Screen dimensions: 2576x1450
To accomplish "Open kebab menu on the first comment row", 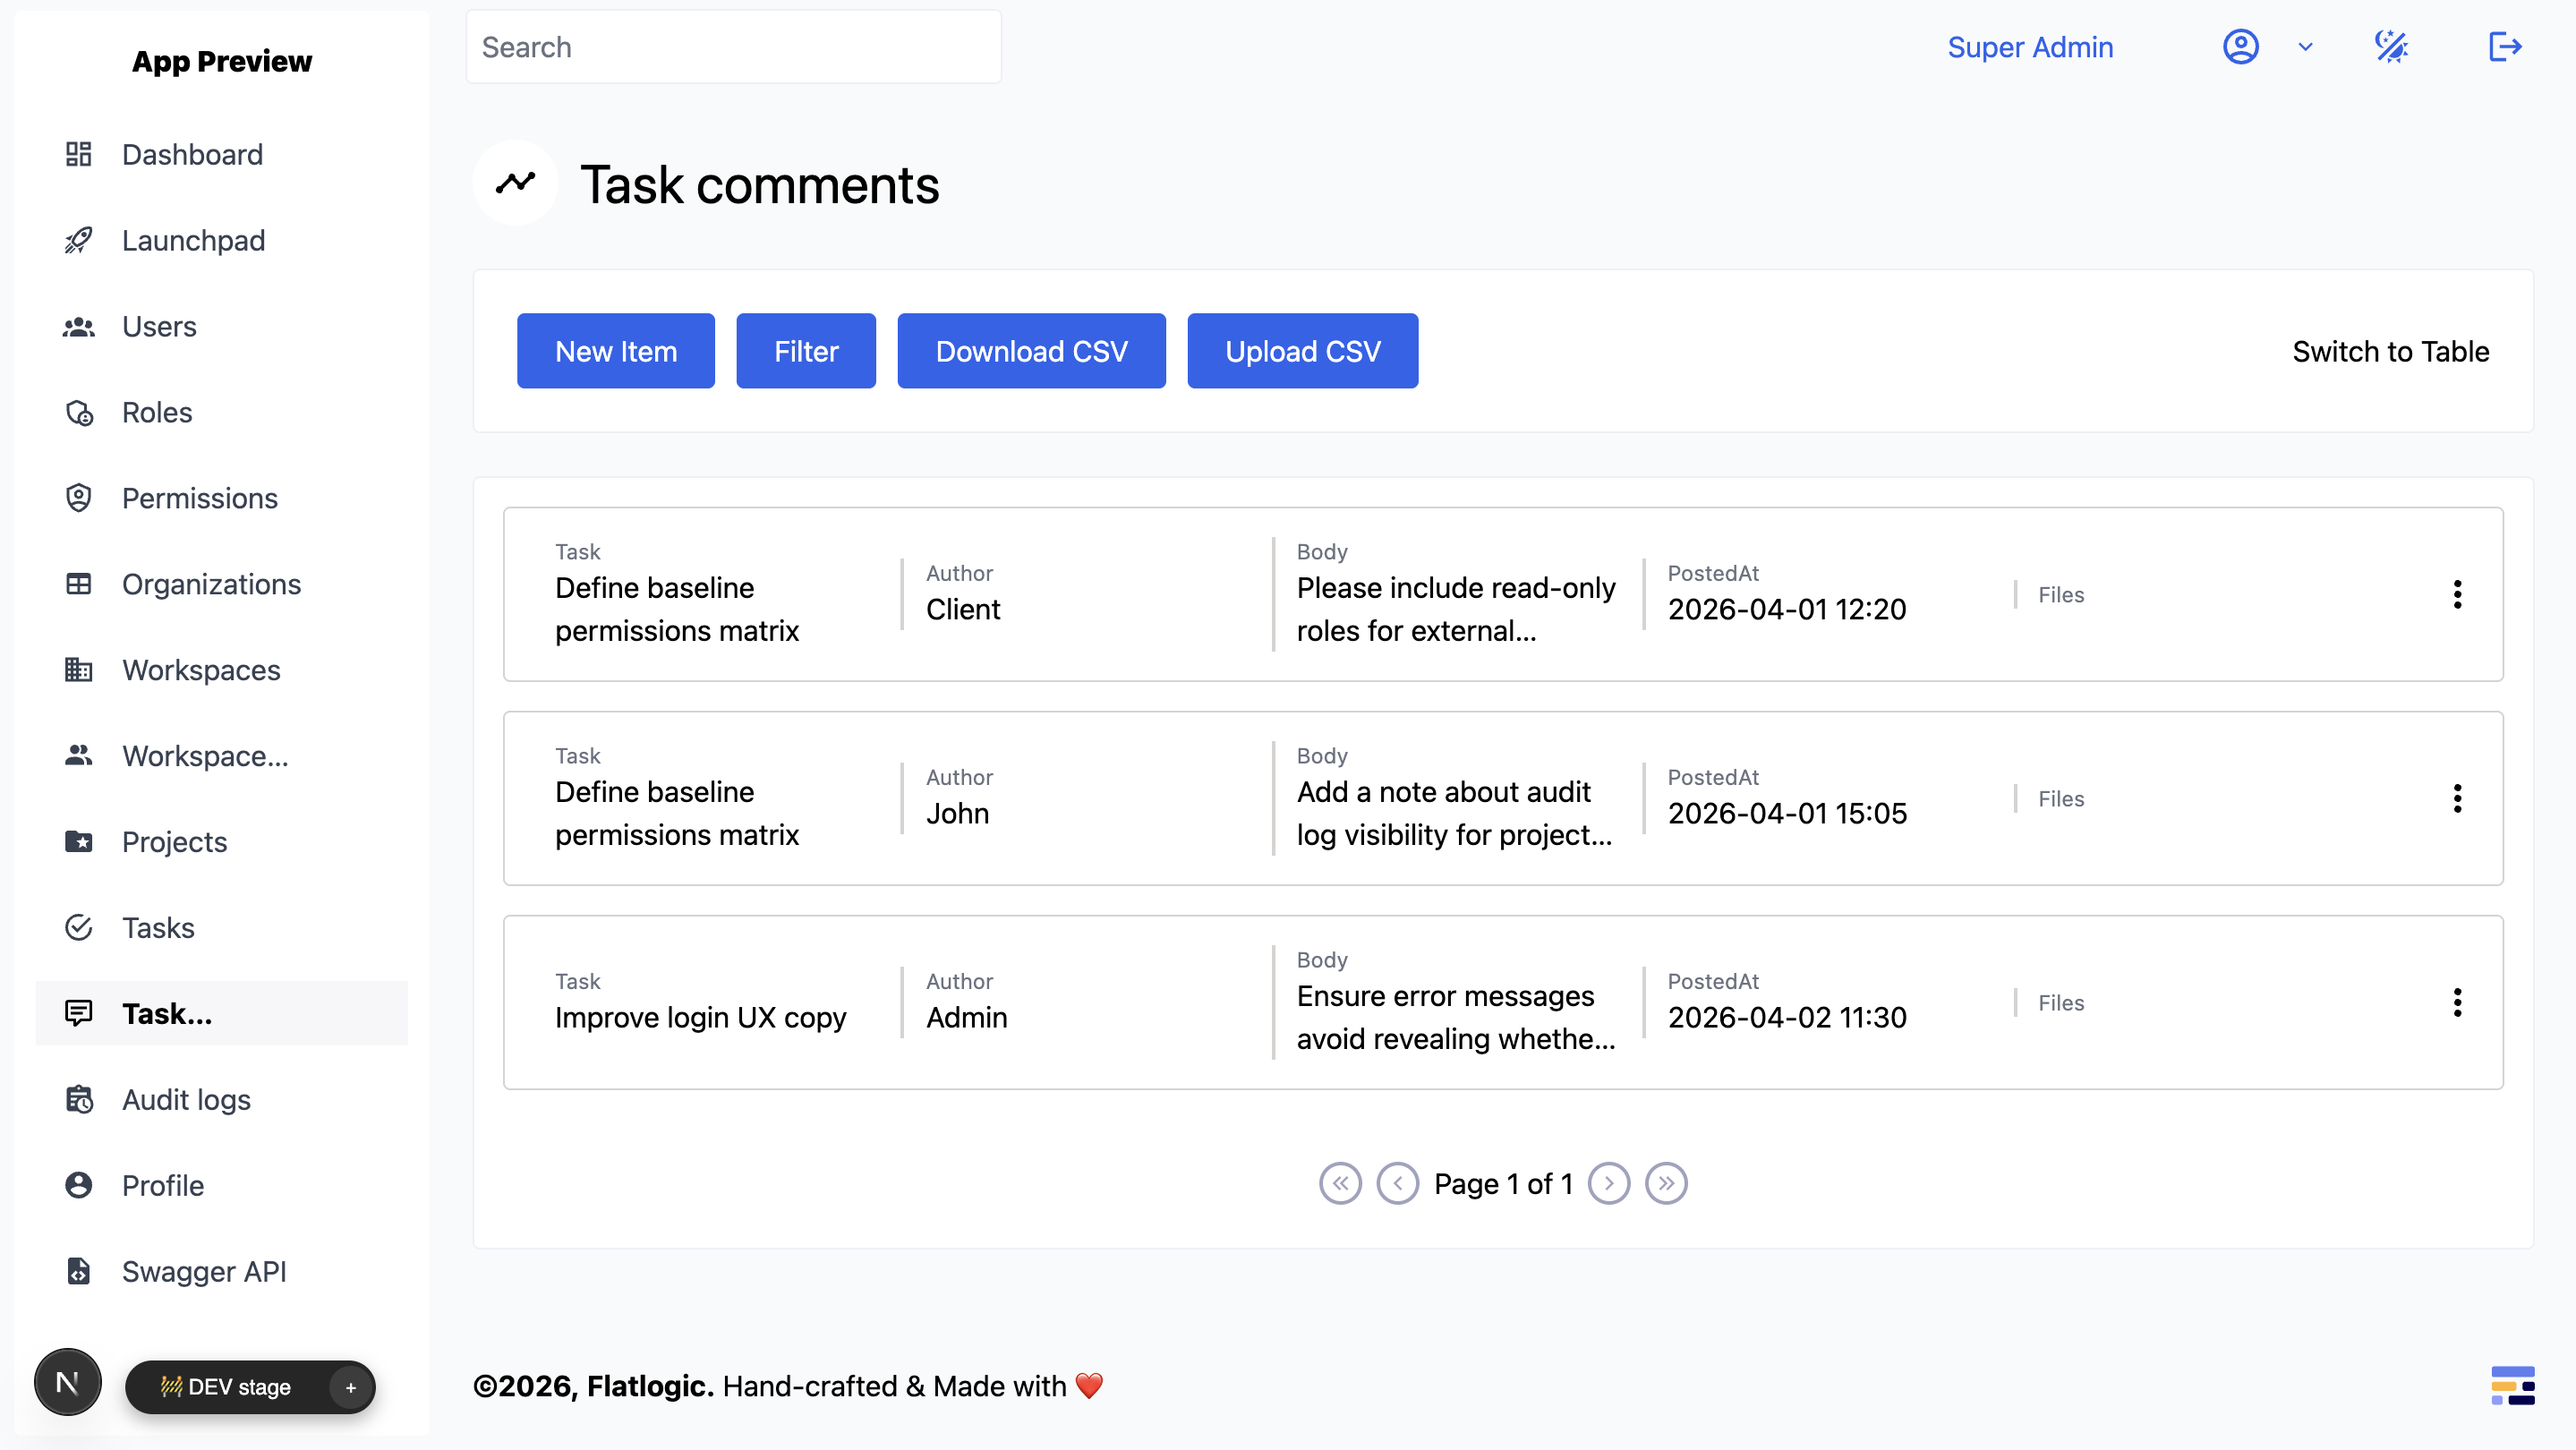I will click(x=2458, y=594).
